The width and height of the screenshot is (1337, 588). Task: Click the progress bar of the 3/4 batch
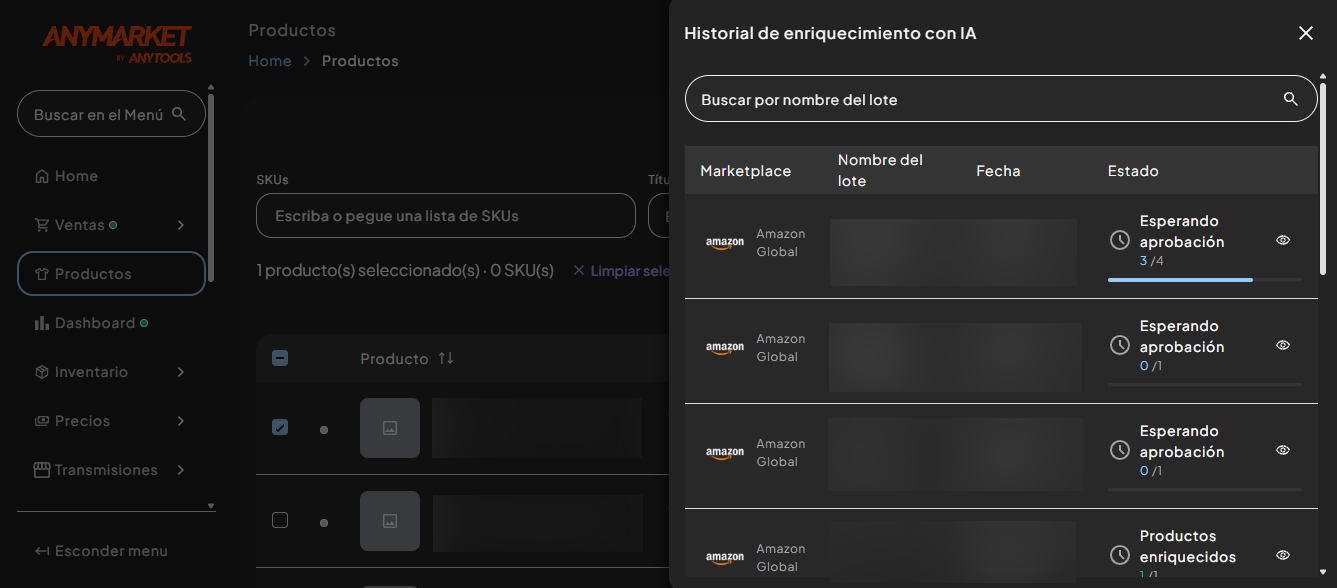1205,280
